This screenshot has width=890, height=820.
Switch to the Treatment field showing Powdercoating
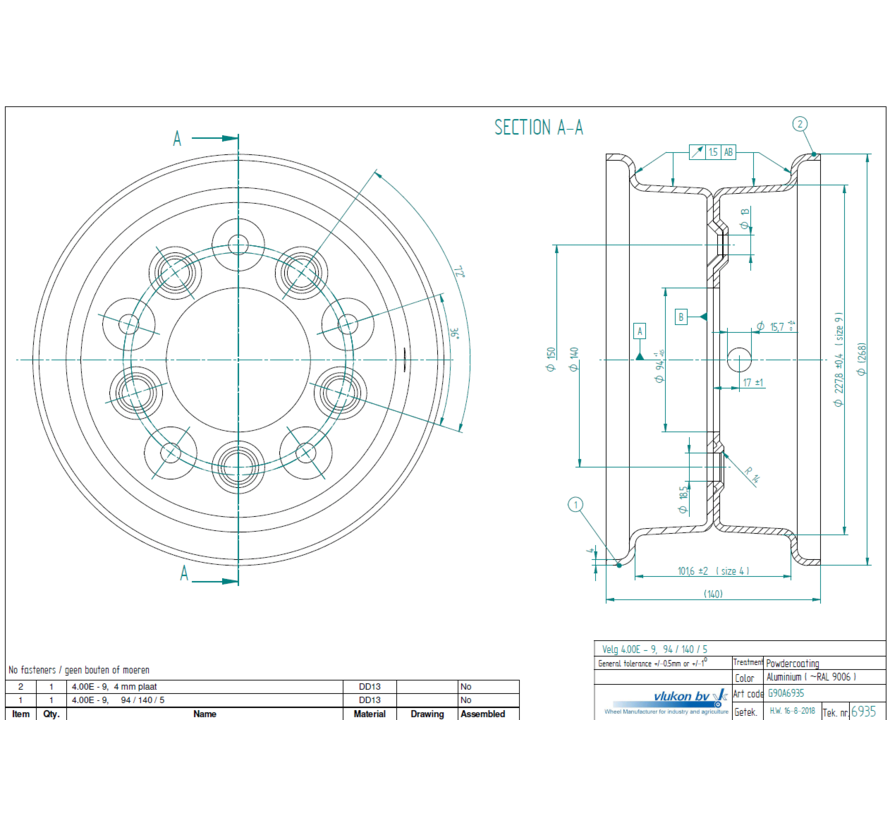pyautogui.click(x=792, y=663)
